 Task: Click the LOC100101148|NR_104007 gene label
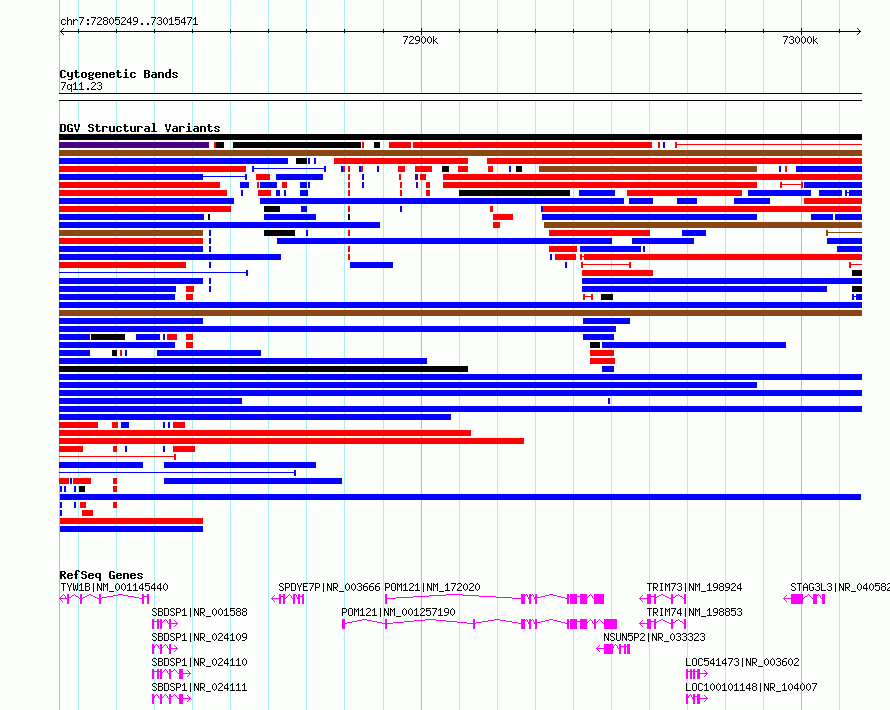point(751,687)
